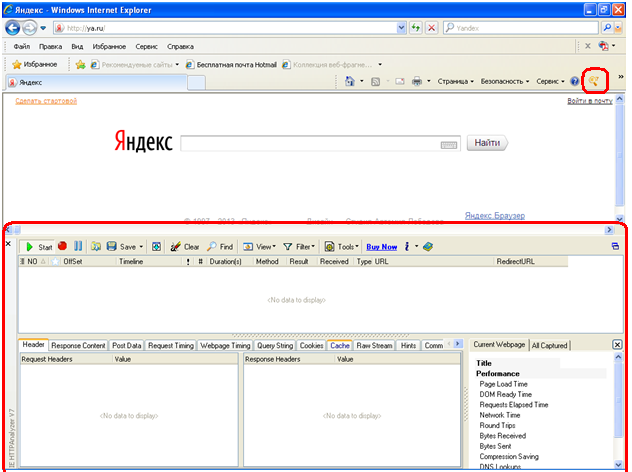Click the Войти в почту link
This screenshot has width=632, height=472.
[590, 101]
